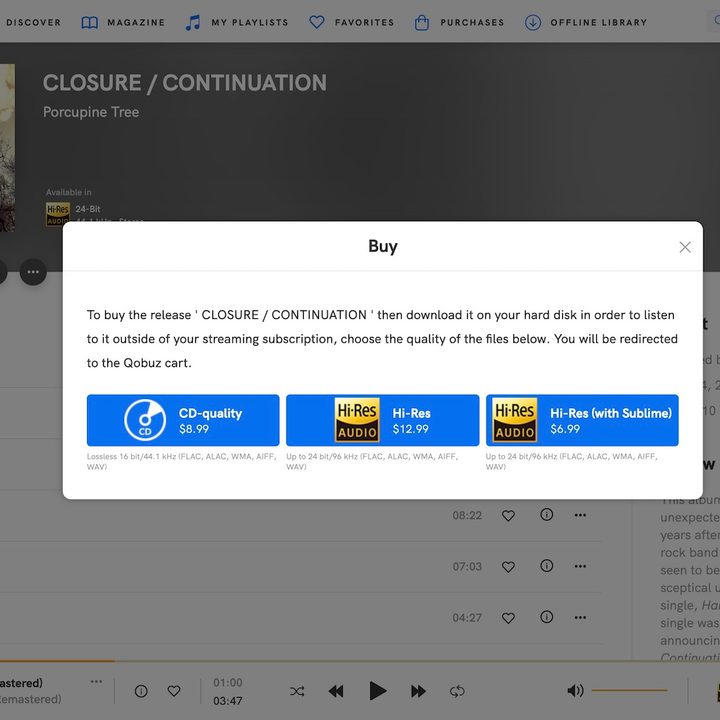
Task: Click the Porcupine Tree artist name
Action: (x=91, y=112)
